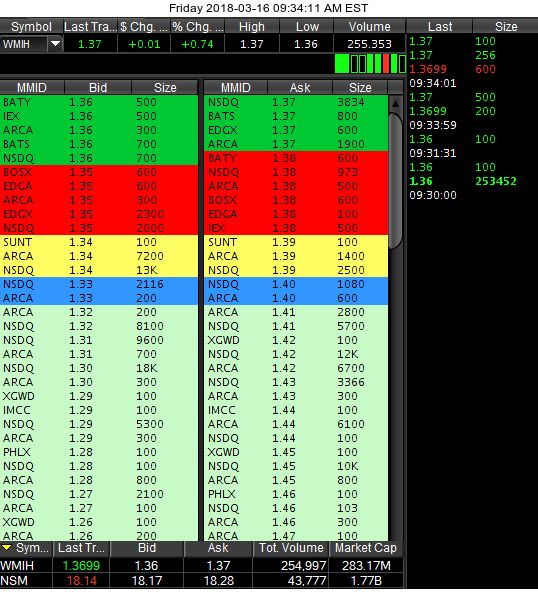Click the BATY ask at 1.38
538x592 pixels.
(296, 158)
